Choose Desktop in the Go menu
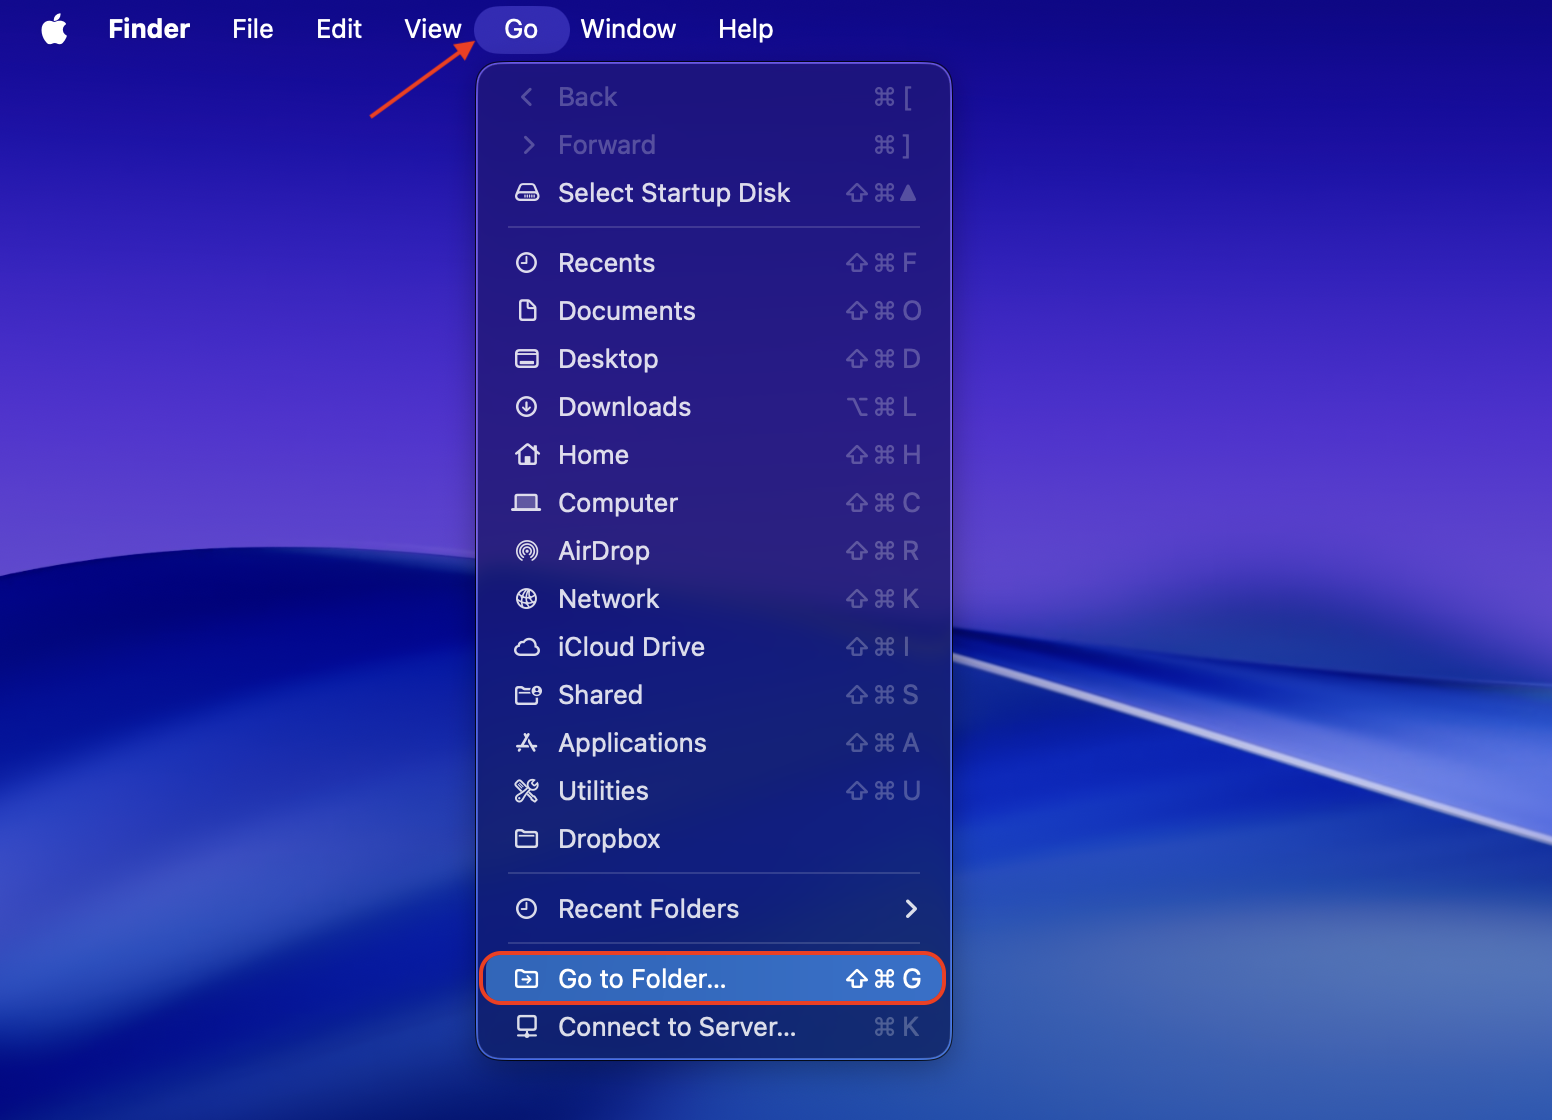This screenshot has width=1552, height=1120. 714,359
